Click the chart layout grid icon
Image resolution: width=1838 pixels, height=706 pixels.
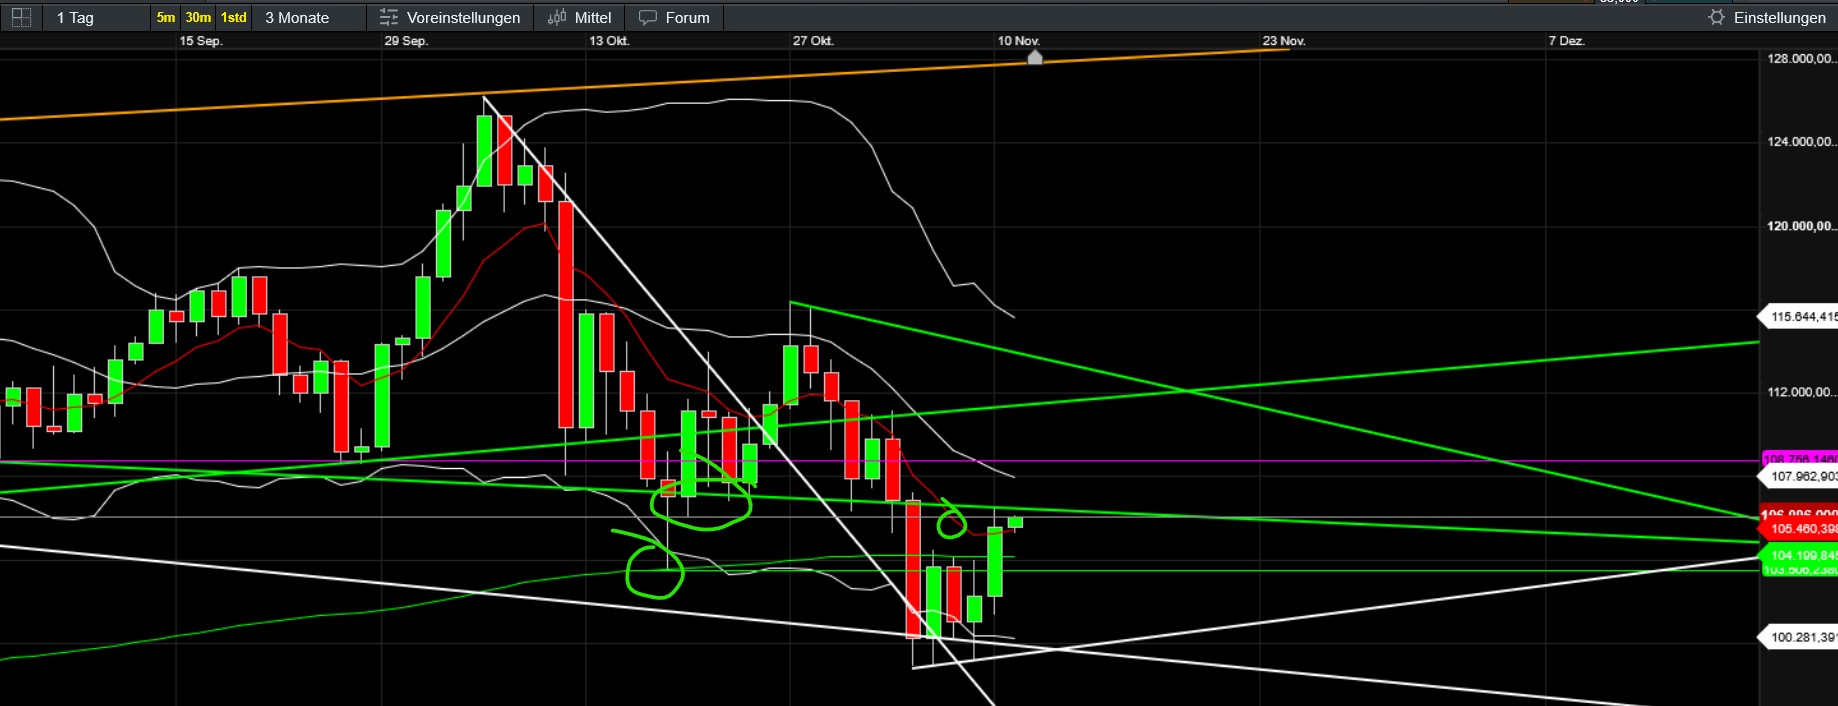click(x=21, y=17)
